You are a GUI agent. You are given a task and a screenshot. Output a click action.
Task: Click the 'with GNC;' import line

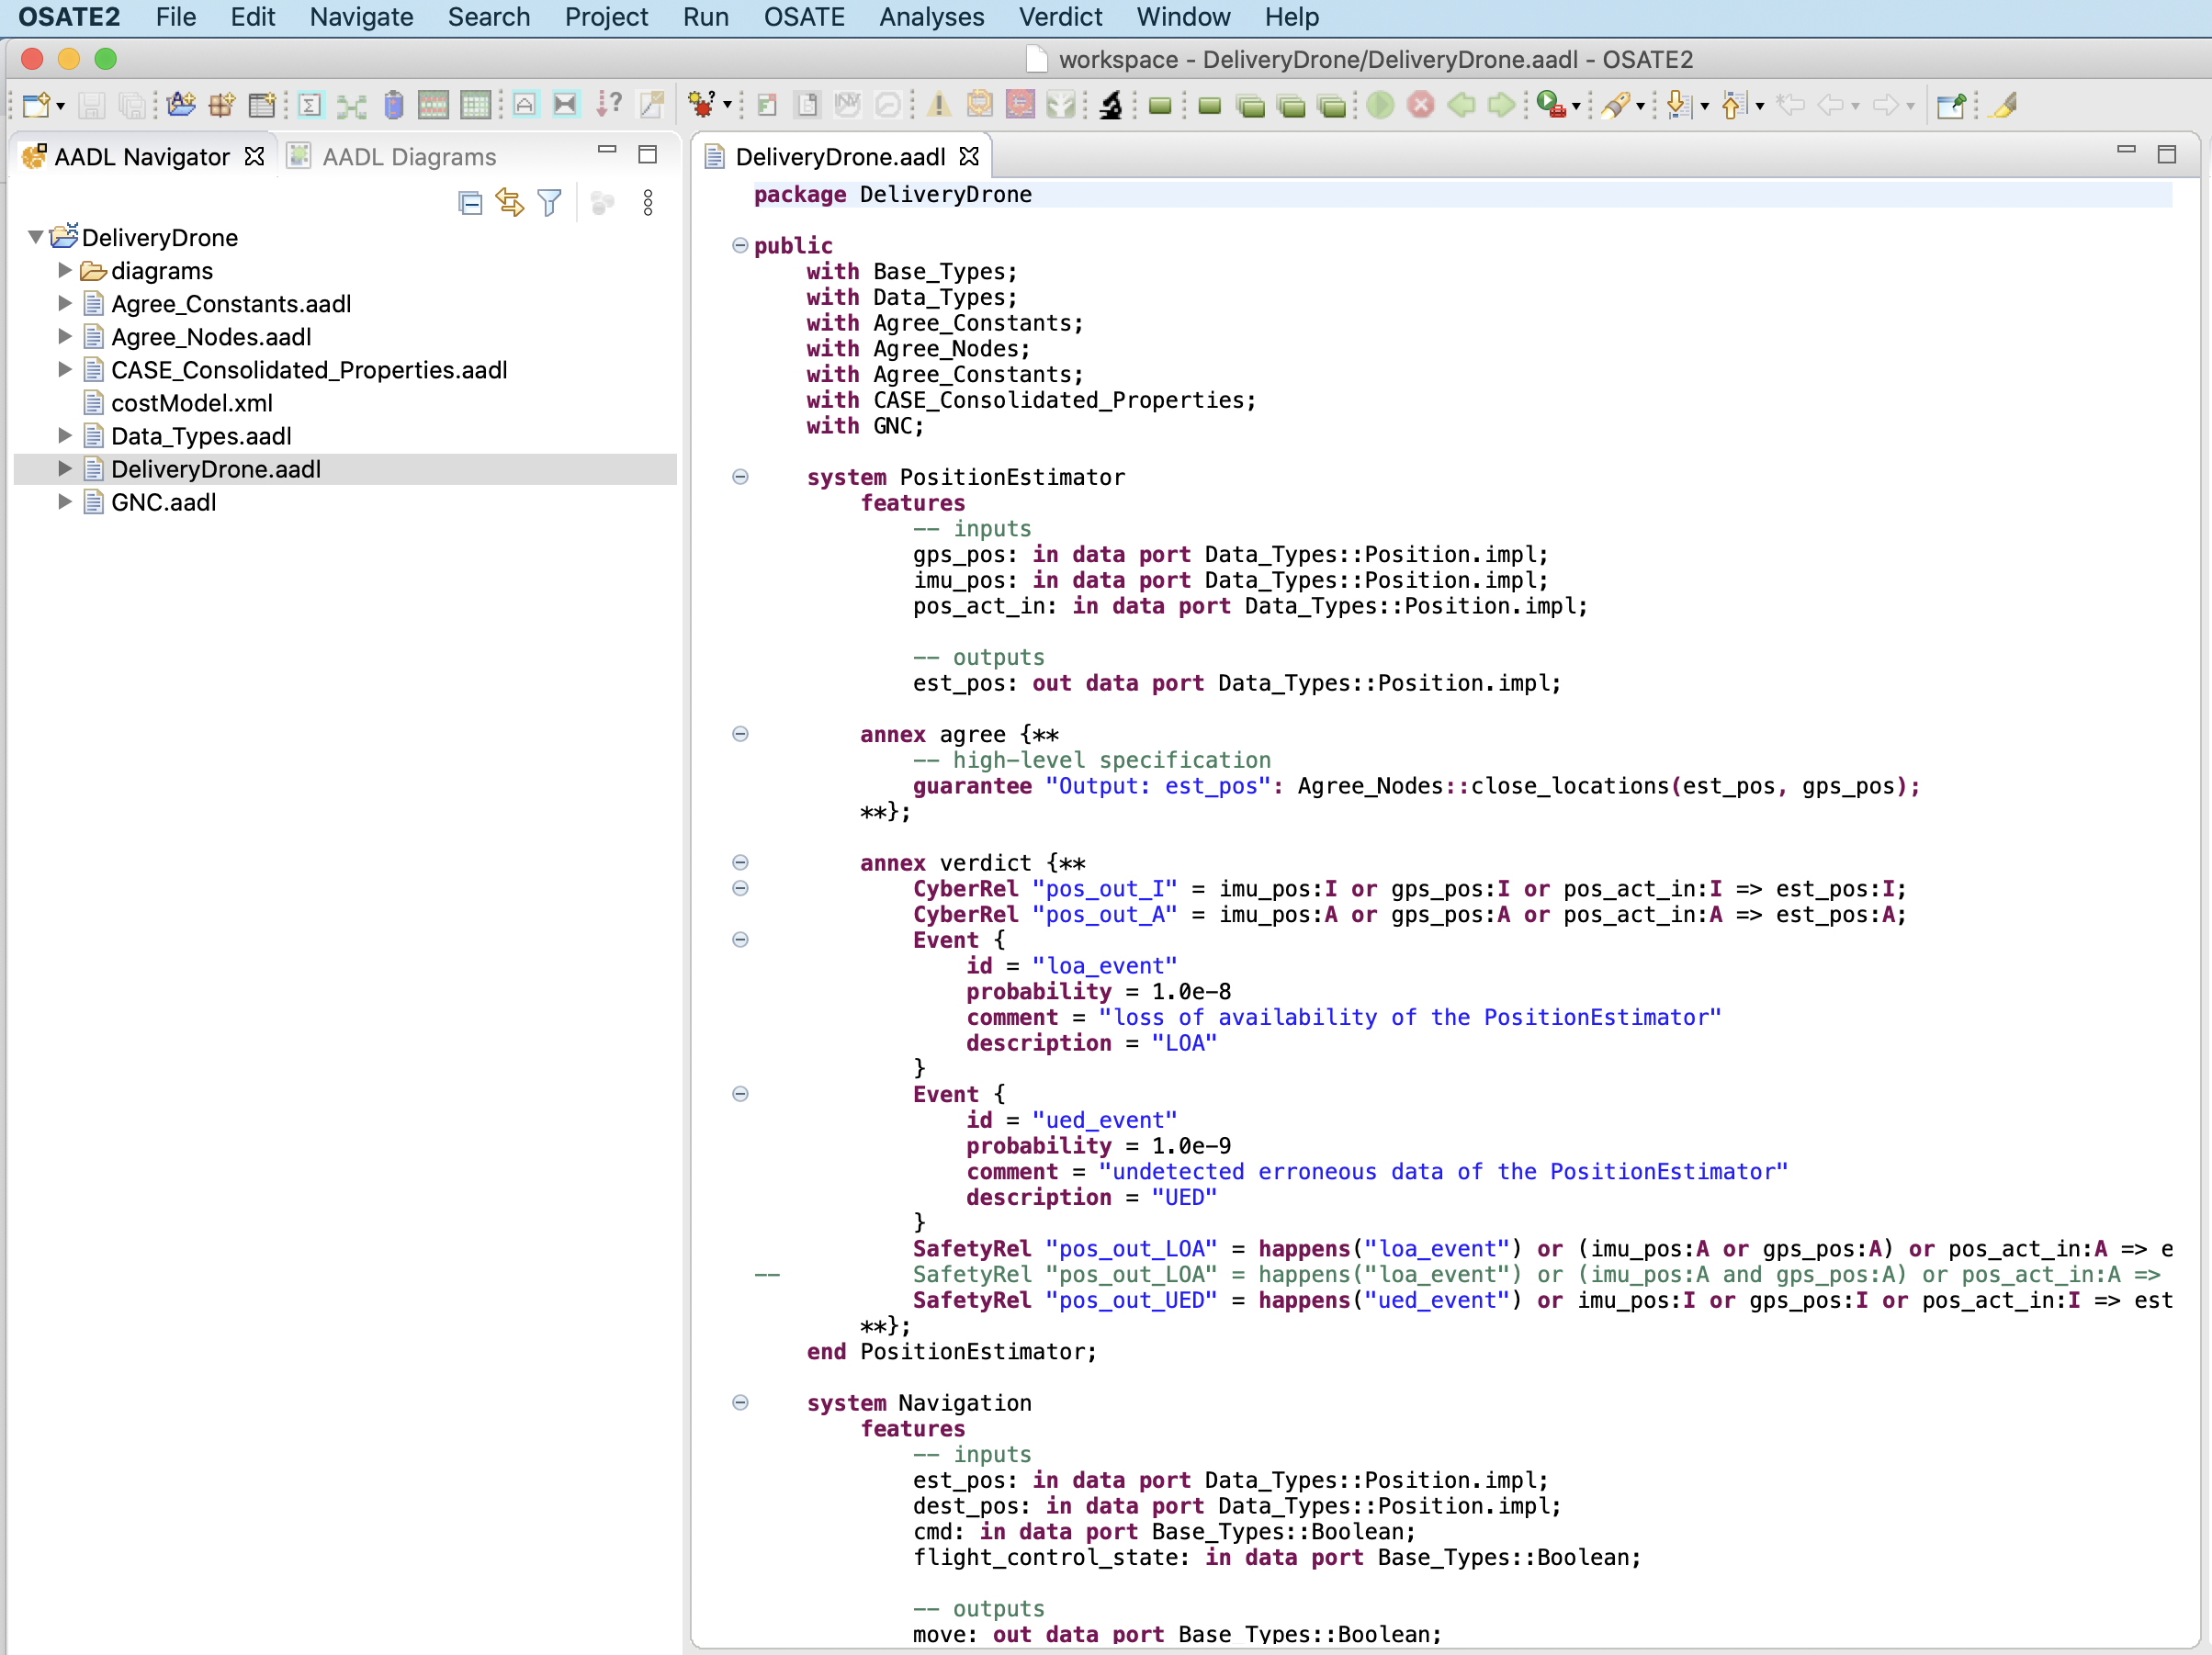click(x=865, y=425)
